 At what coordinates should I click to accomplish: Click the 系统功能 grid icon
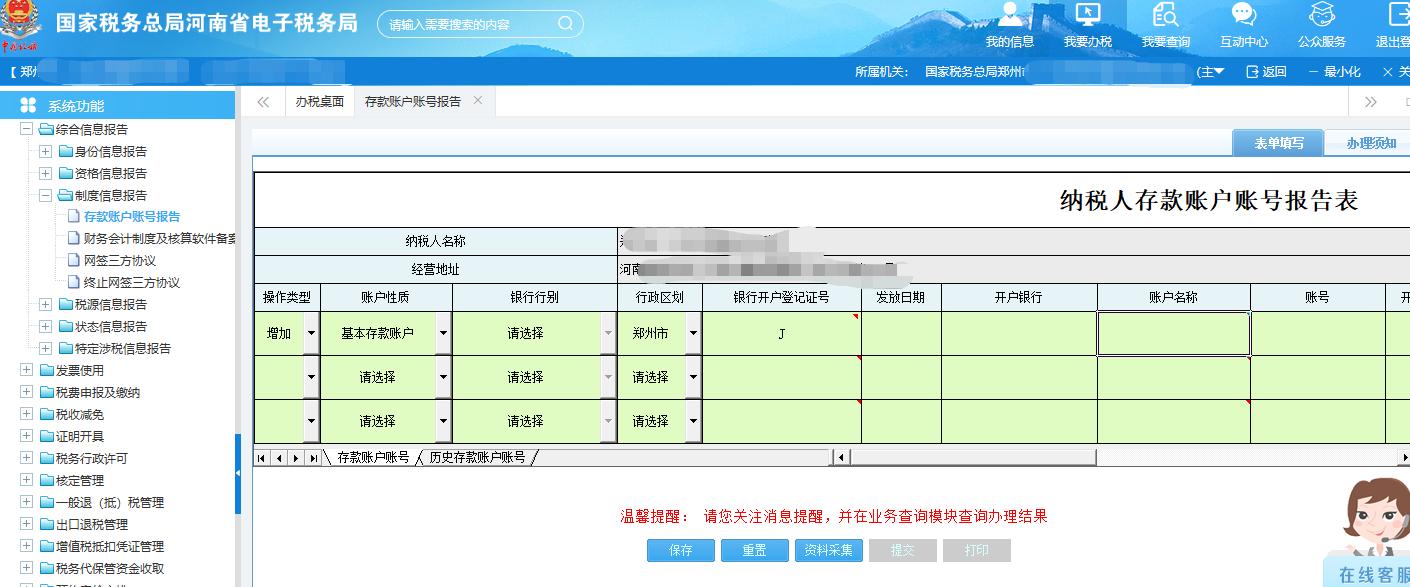coord(27,105)
